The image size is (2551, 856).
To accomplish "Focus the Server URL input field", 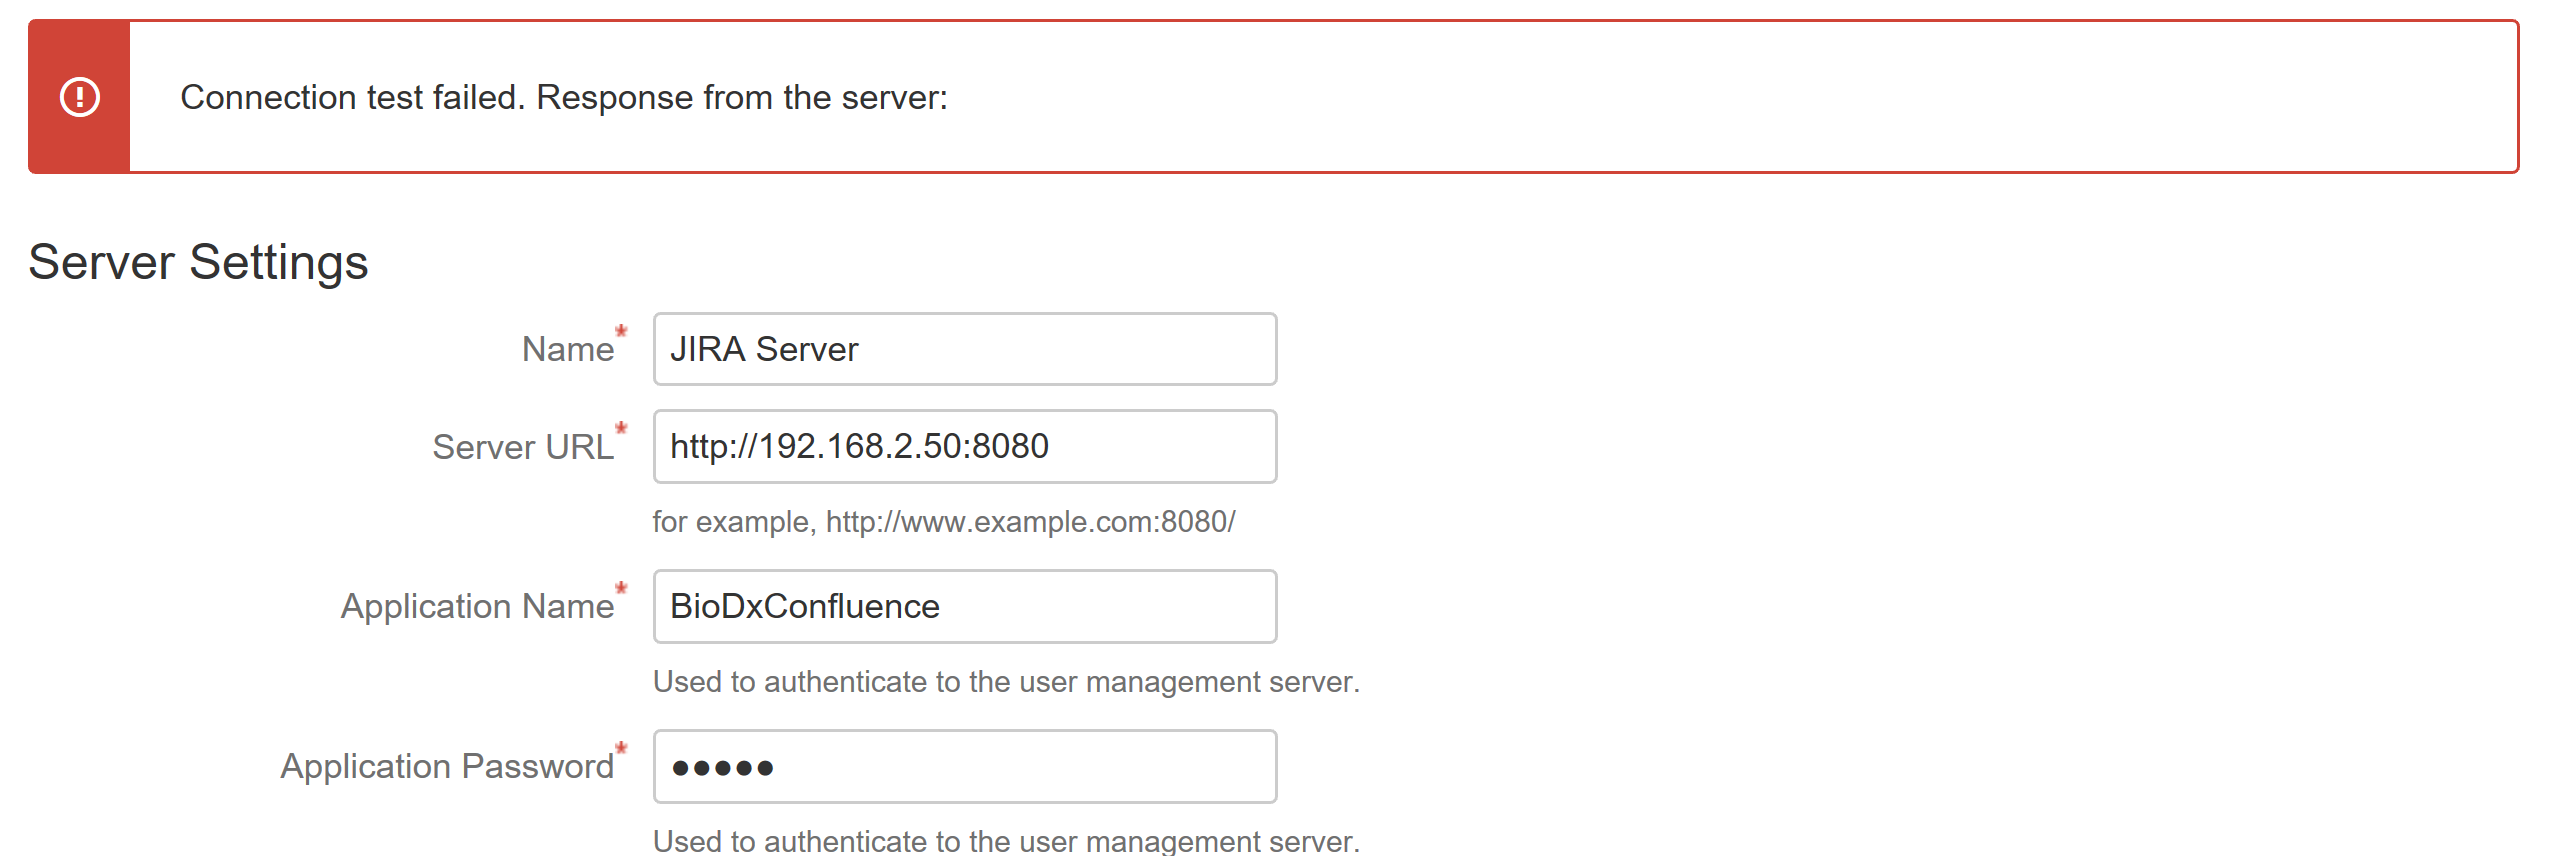I will (x=965, y=446).
